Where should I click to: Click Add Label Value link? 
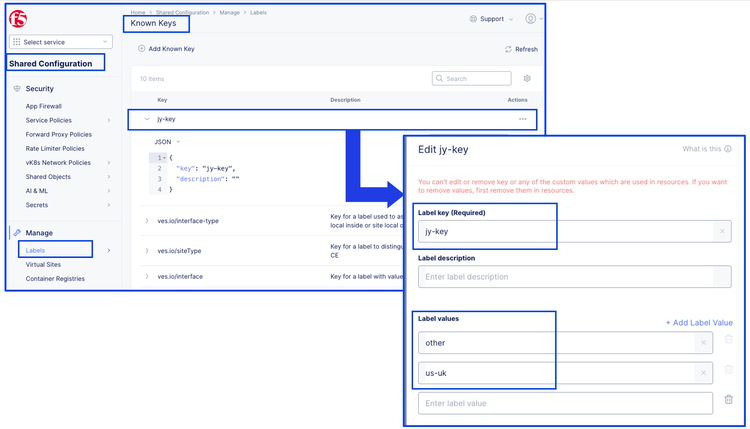point(699,323)
